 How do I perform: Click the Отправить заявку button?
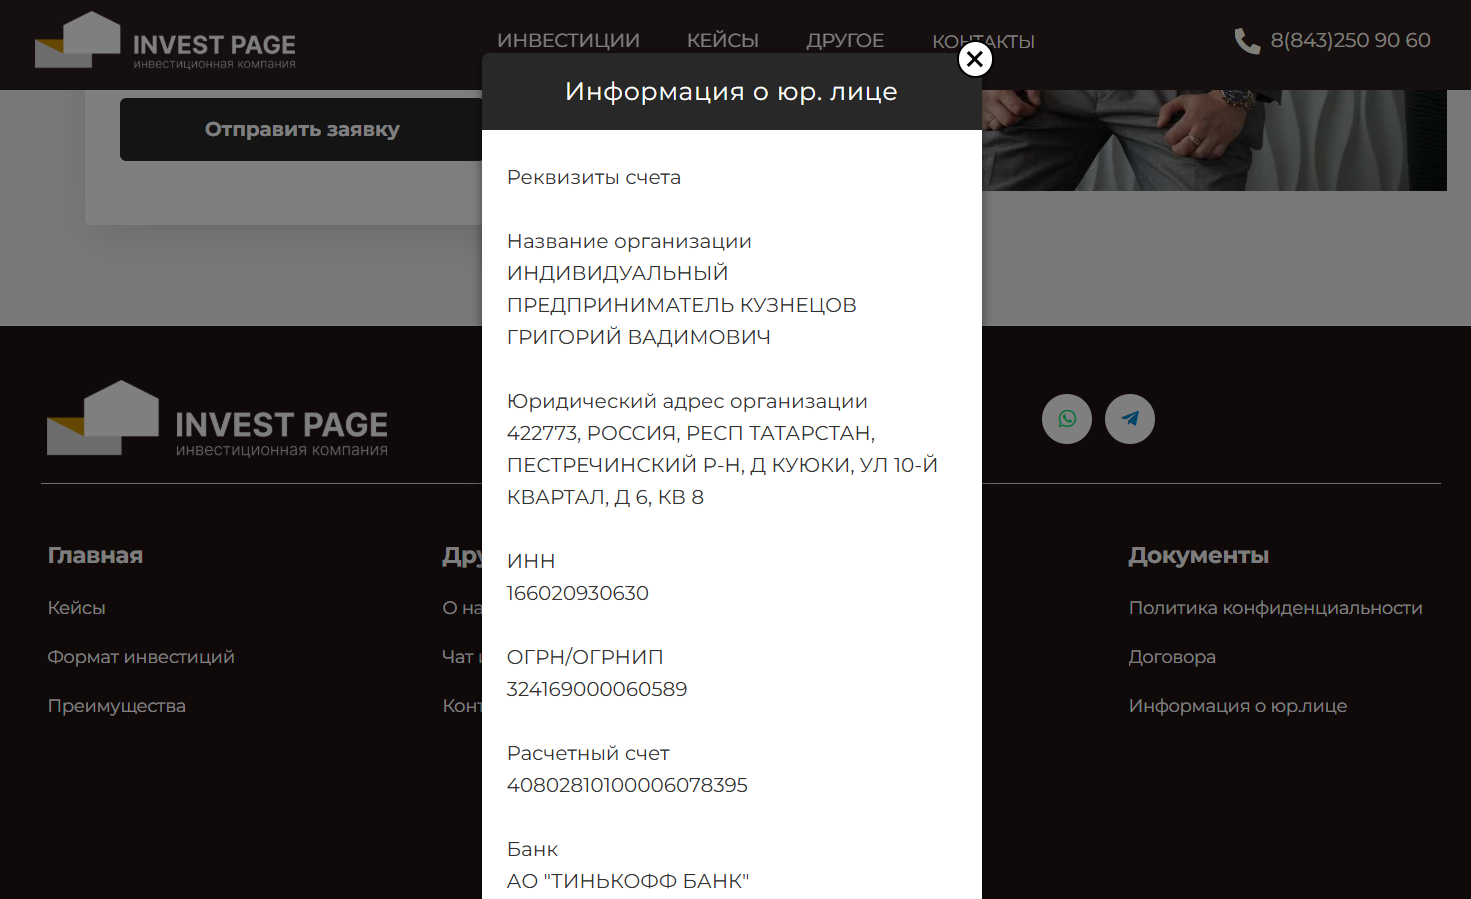302,129
